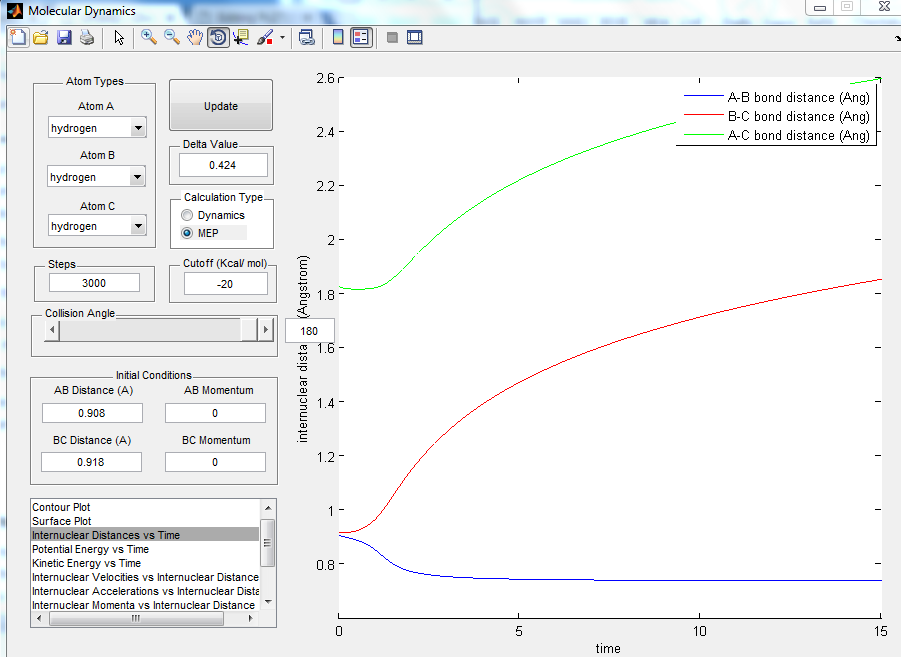Select the MEP radio button
The height and width of the screenshot is (657, 901).
pos(187,233)
